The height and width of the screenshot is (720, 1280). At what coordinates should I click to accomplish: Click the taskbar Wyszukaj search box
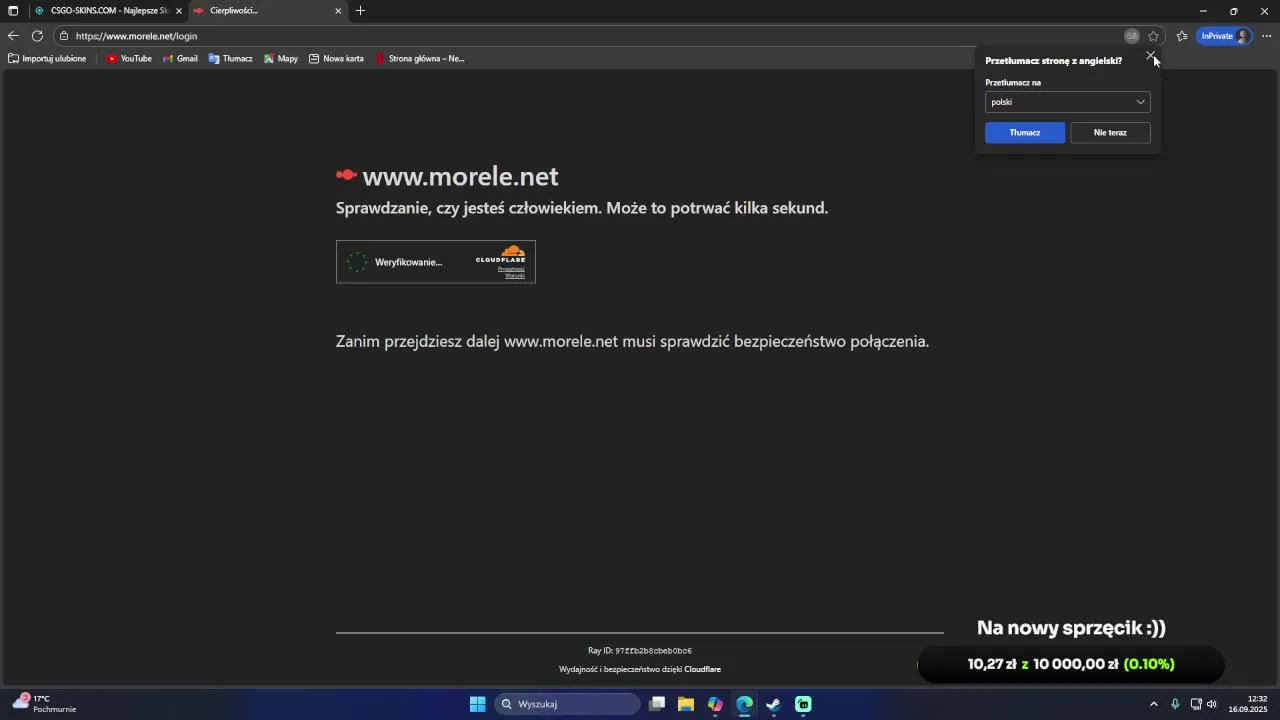tap(567, 704)
